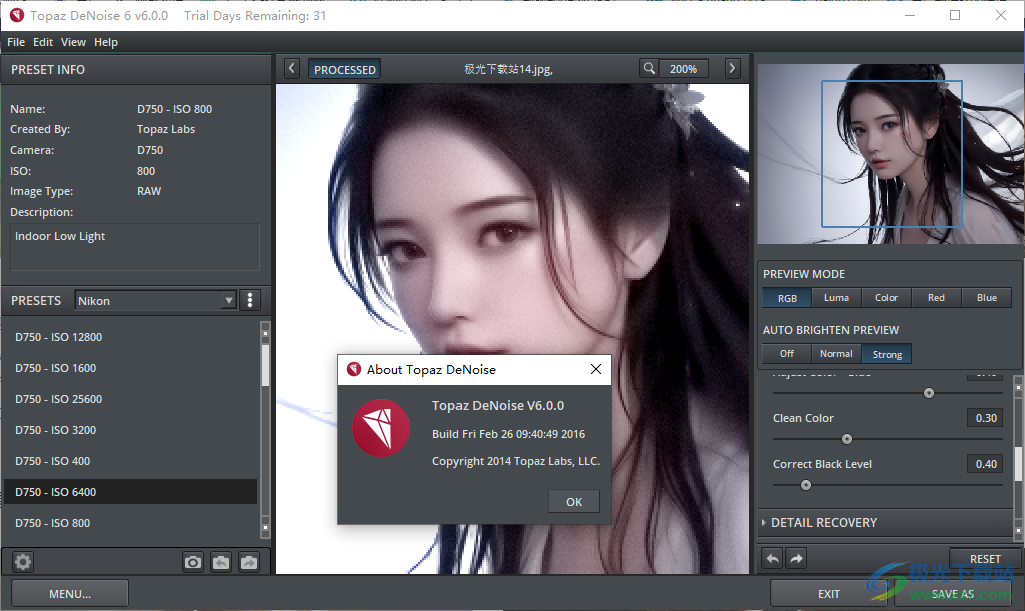Enable the Red channel preview
1025x611 pixels.
pyautogui.click(x=936, y=297)
